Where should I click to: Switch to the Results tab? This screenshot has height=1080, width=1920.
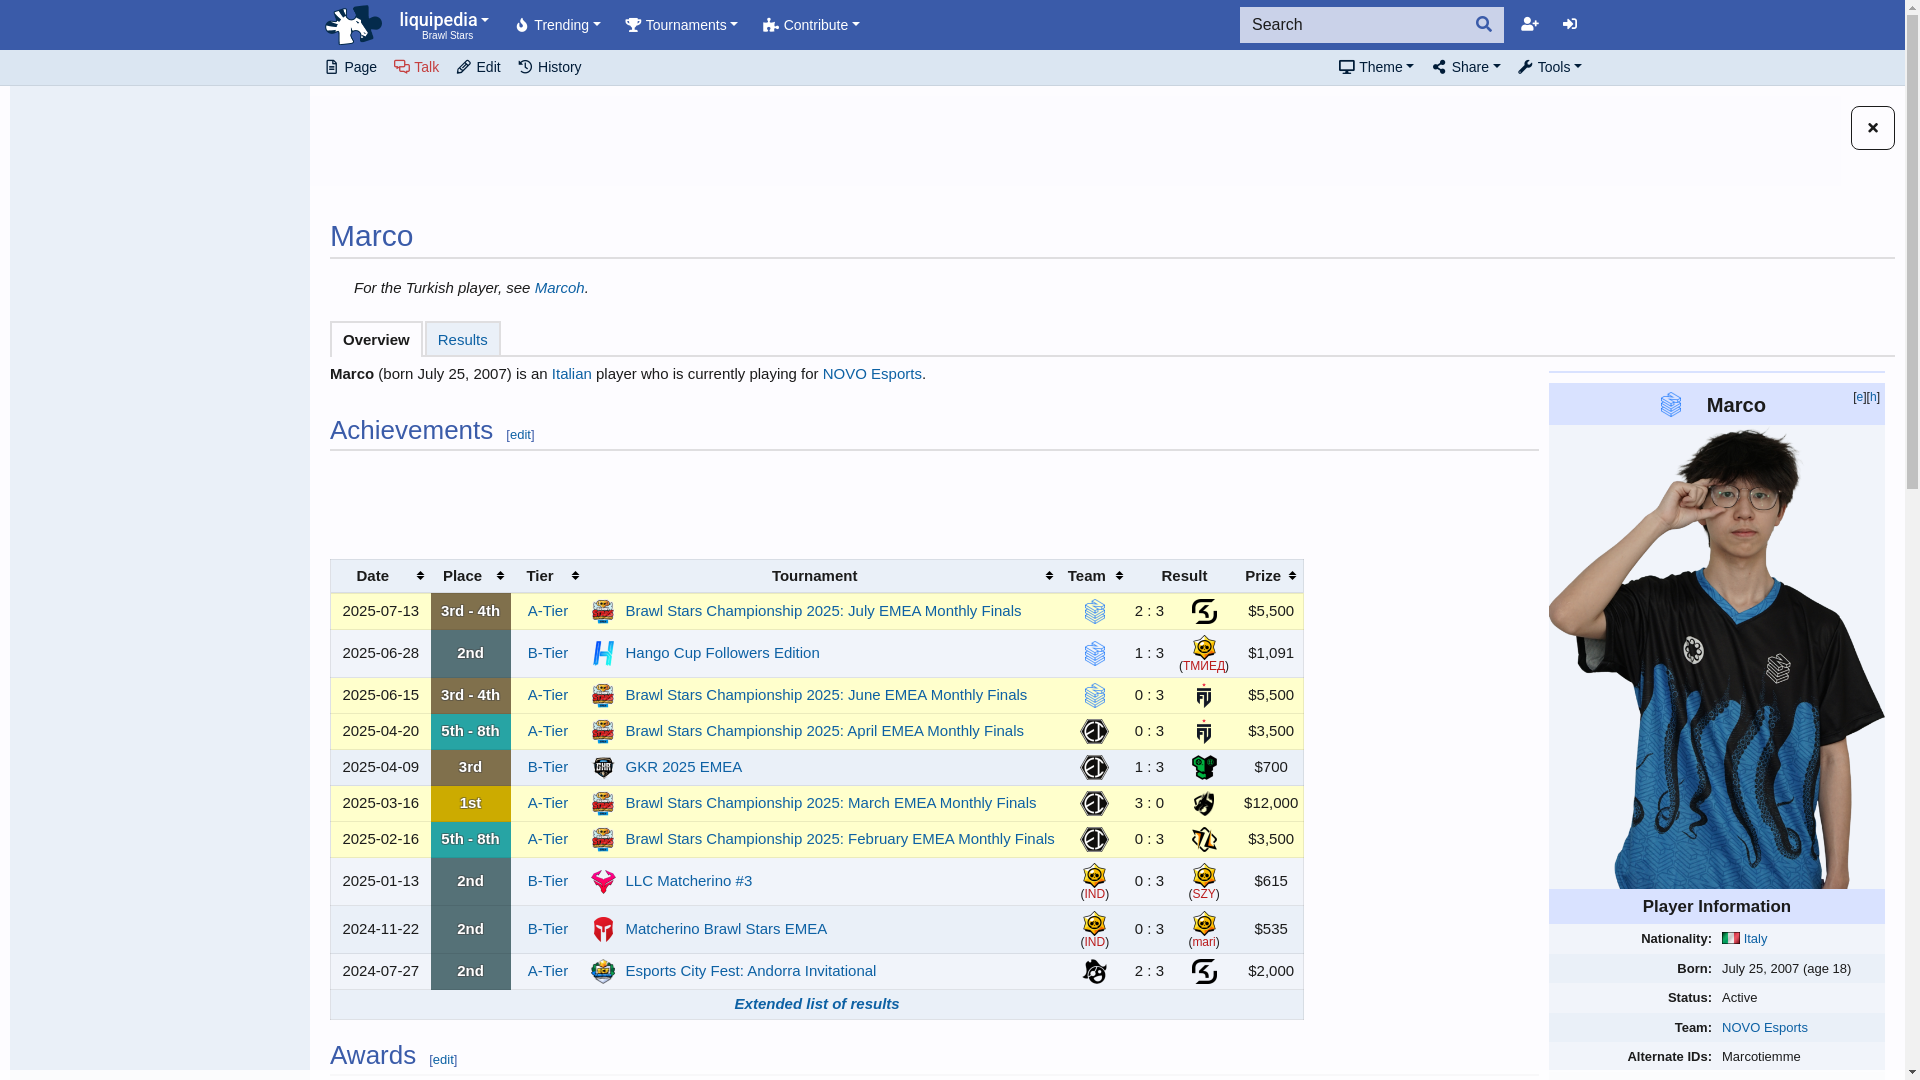point(463,339)
